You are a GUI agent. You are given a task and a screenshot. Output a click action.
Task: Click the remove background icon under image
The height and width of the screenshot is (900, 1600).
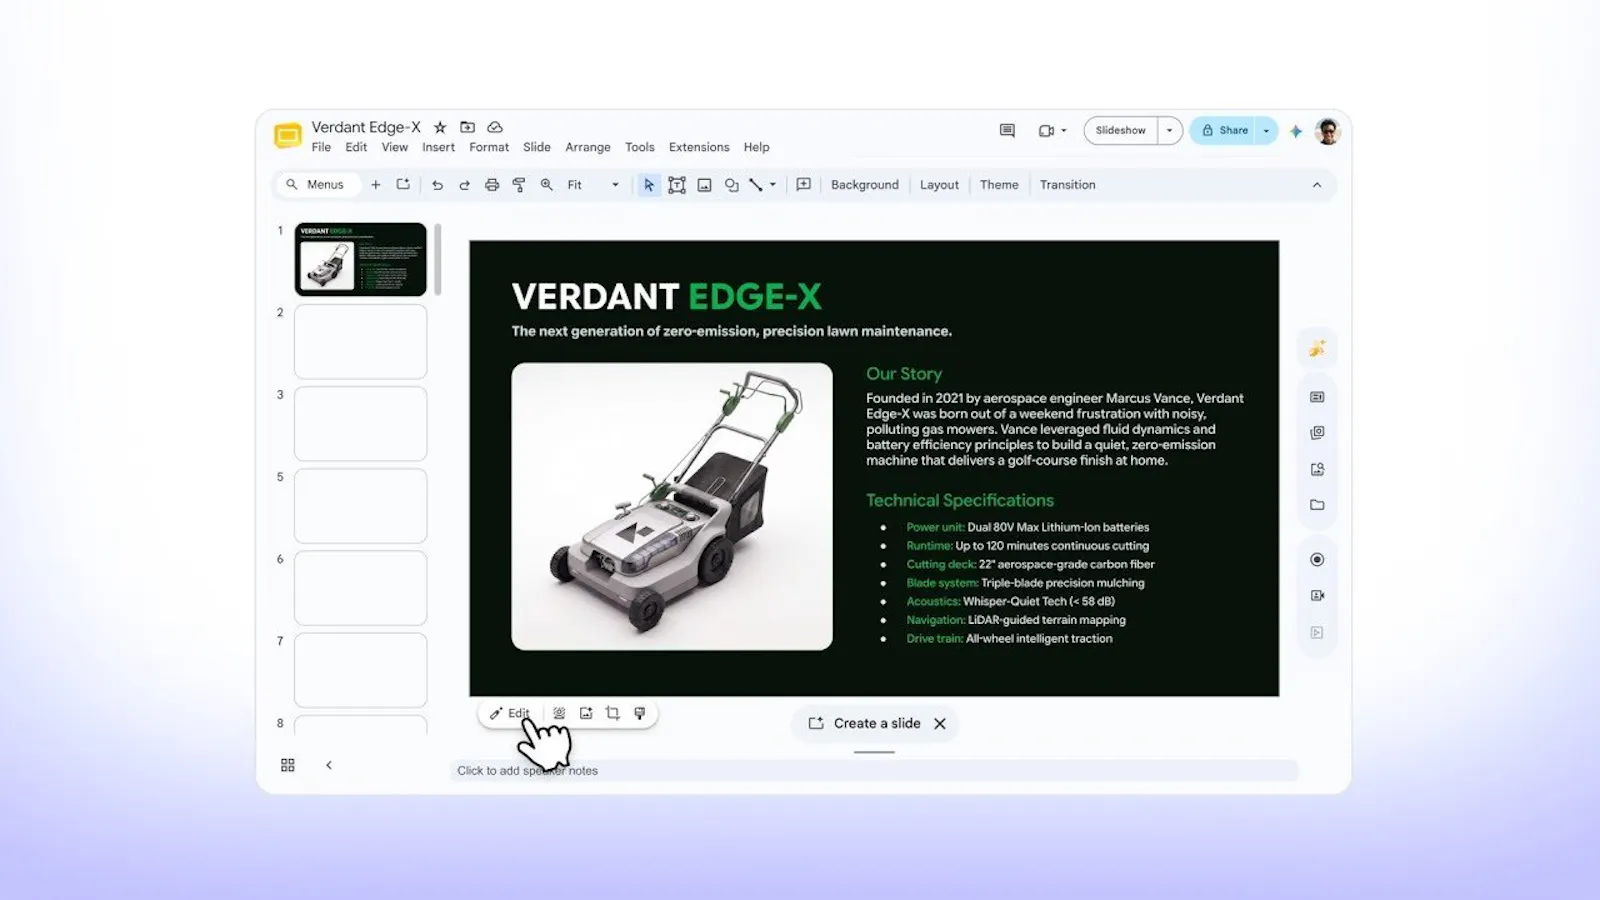click(x=559, y=713)
